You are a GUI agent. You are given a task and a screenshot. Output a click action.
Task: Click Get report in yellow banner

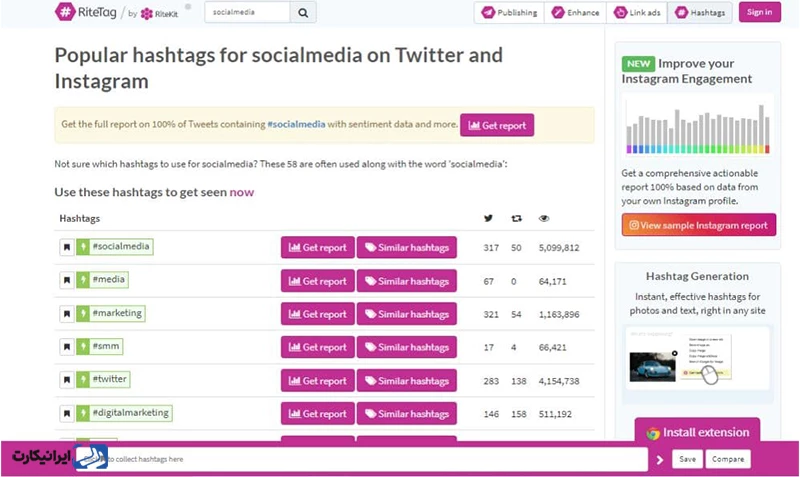coord(497,126)
